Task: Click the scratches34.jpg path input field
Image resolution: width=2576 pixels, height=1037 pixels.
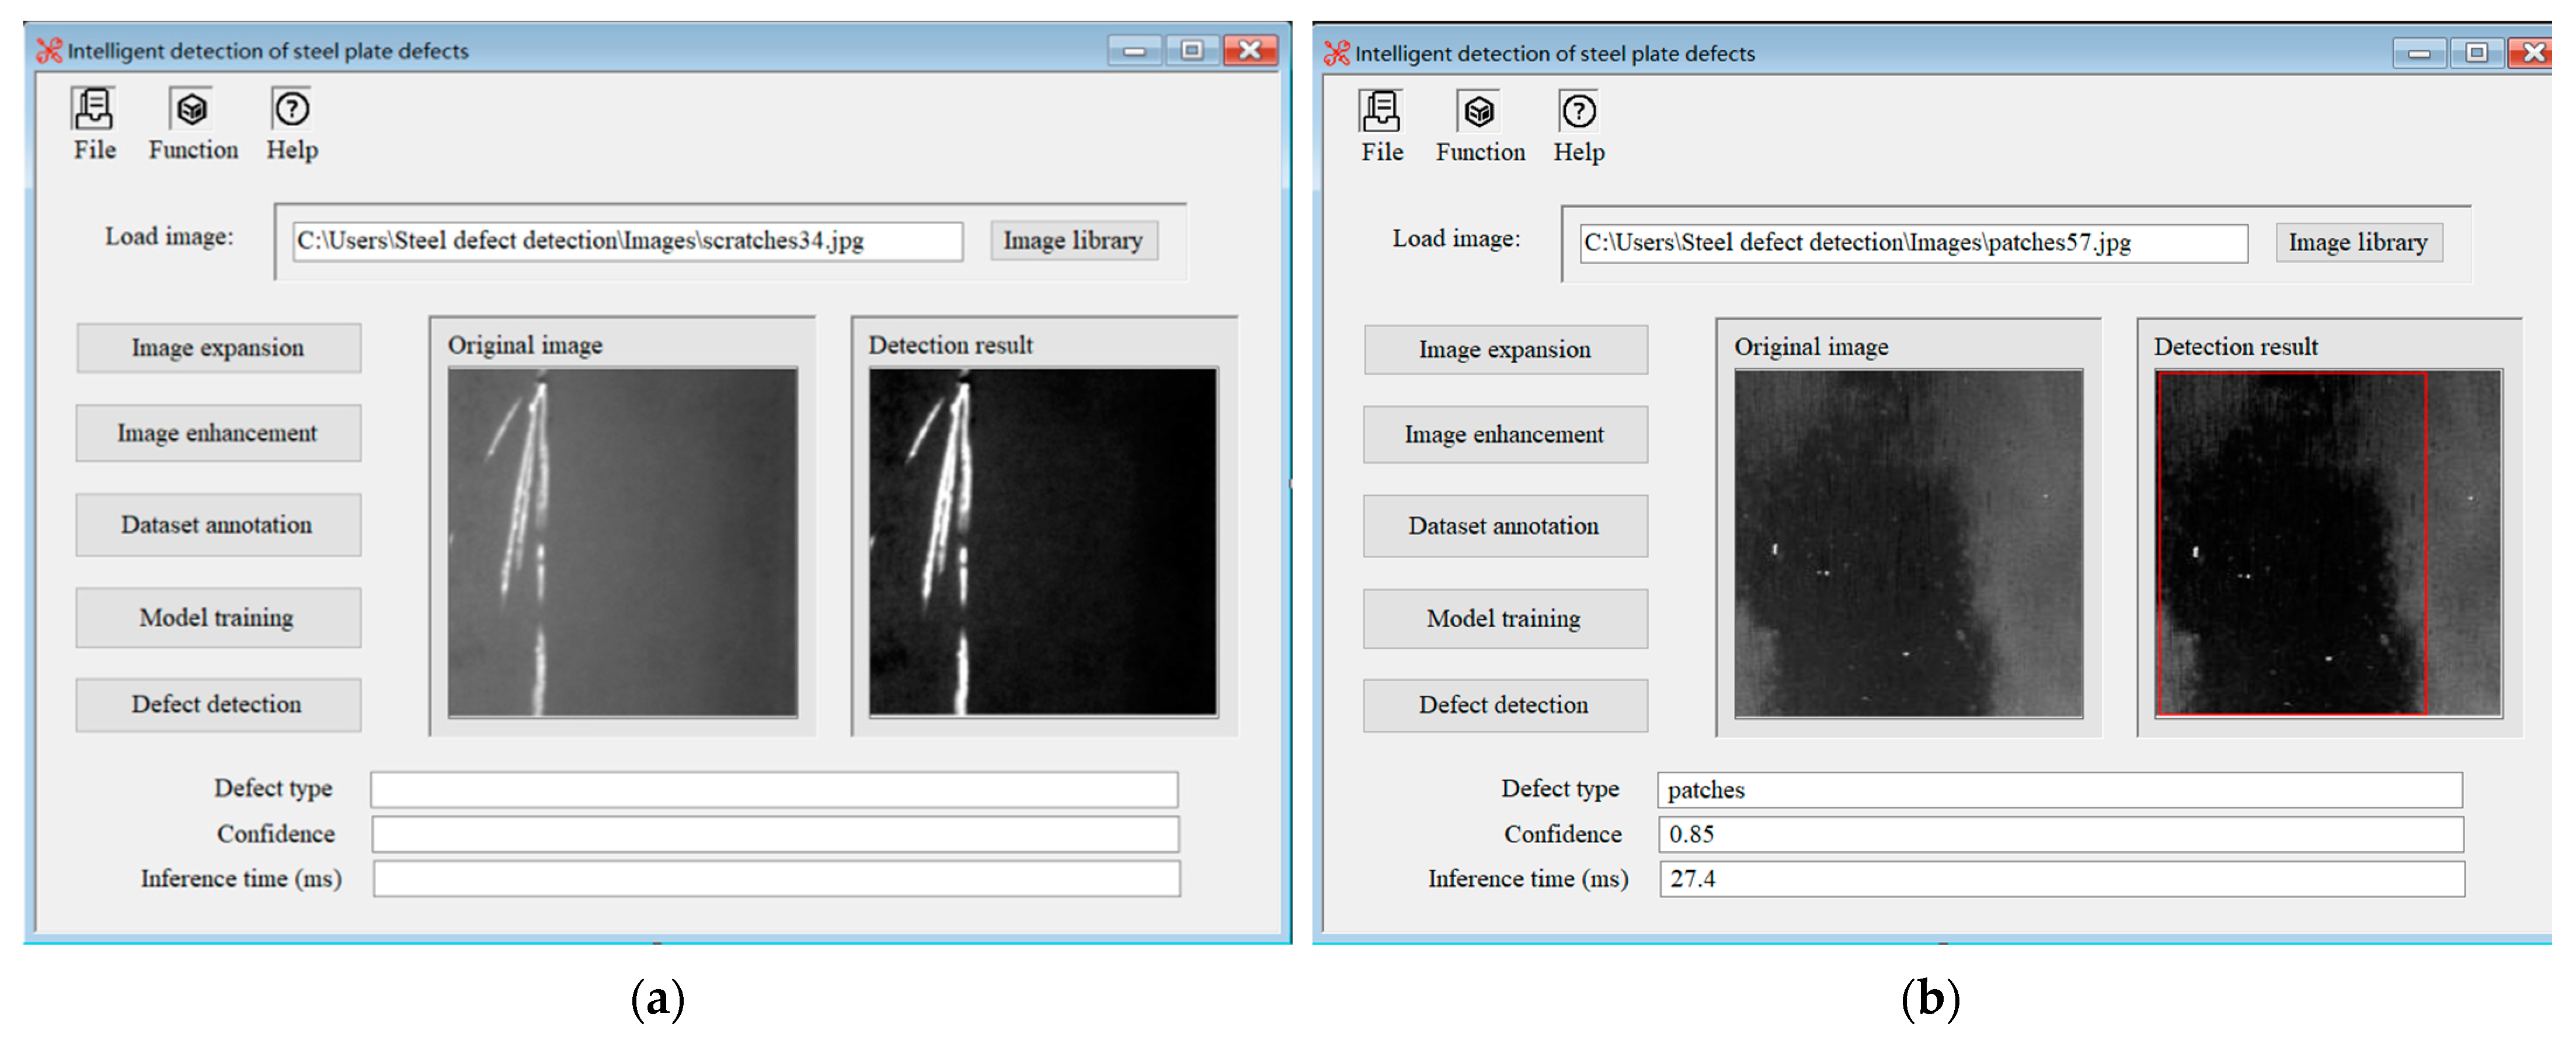Action: pyautogui.click(x=627, y=241)
